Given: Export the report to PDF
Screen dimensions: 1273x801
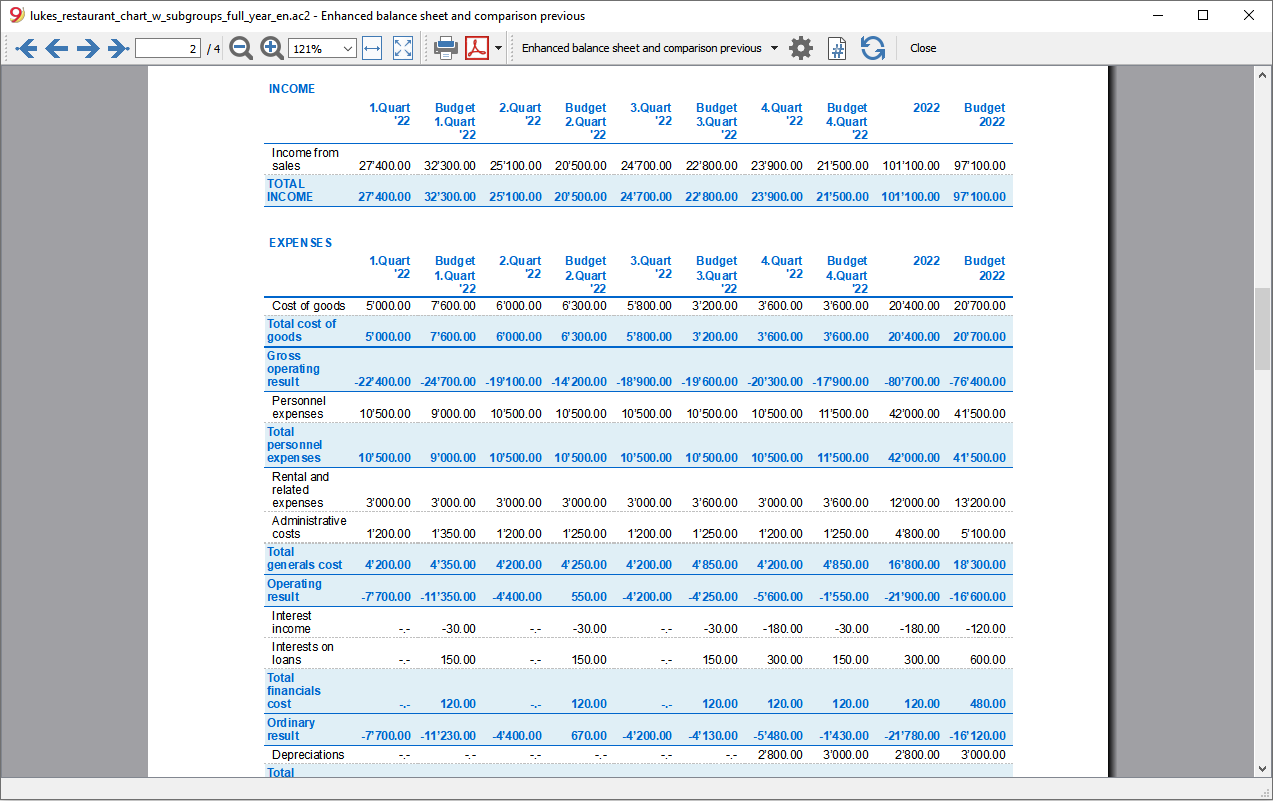Looking at the screenshot, I should pyautogui.click(x=477, y=48).
